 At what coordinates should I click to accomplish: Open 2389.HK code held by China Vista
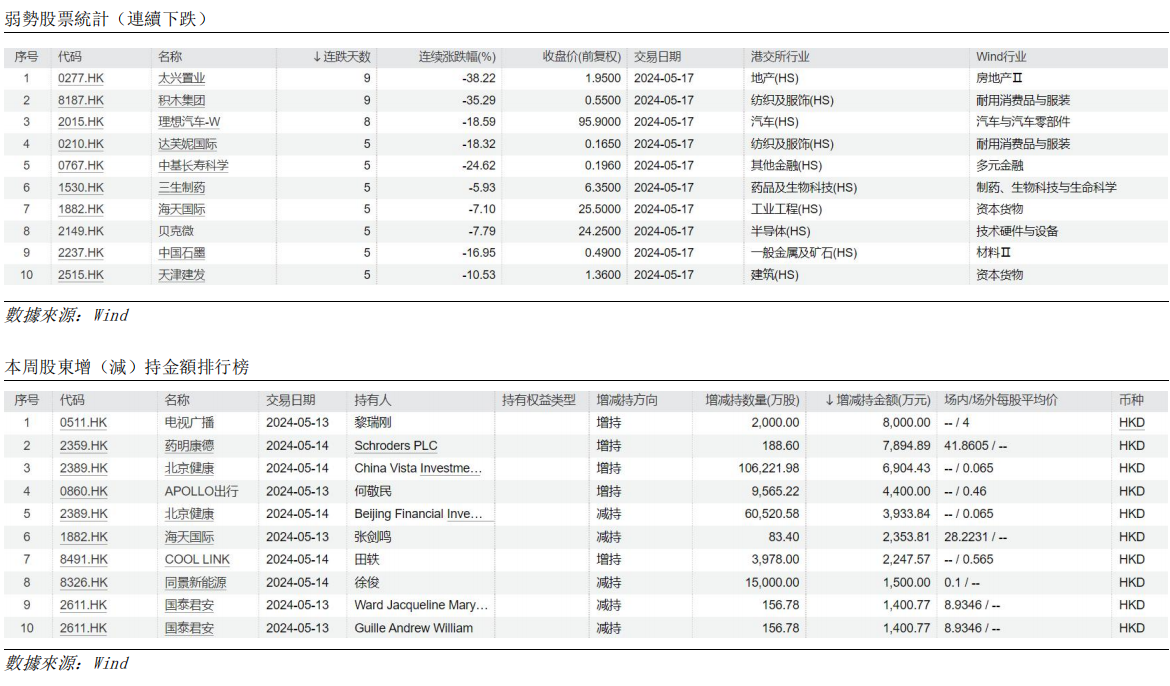click(84, 468)
